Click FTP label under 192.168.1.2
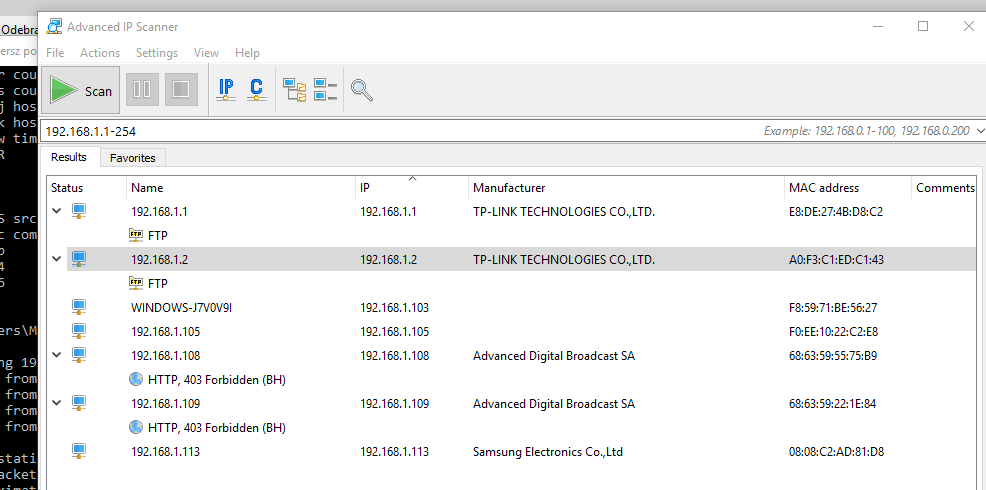 158,284
